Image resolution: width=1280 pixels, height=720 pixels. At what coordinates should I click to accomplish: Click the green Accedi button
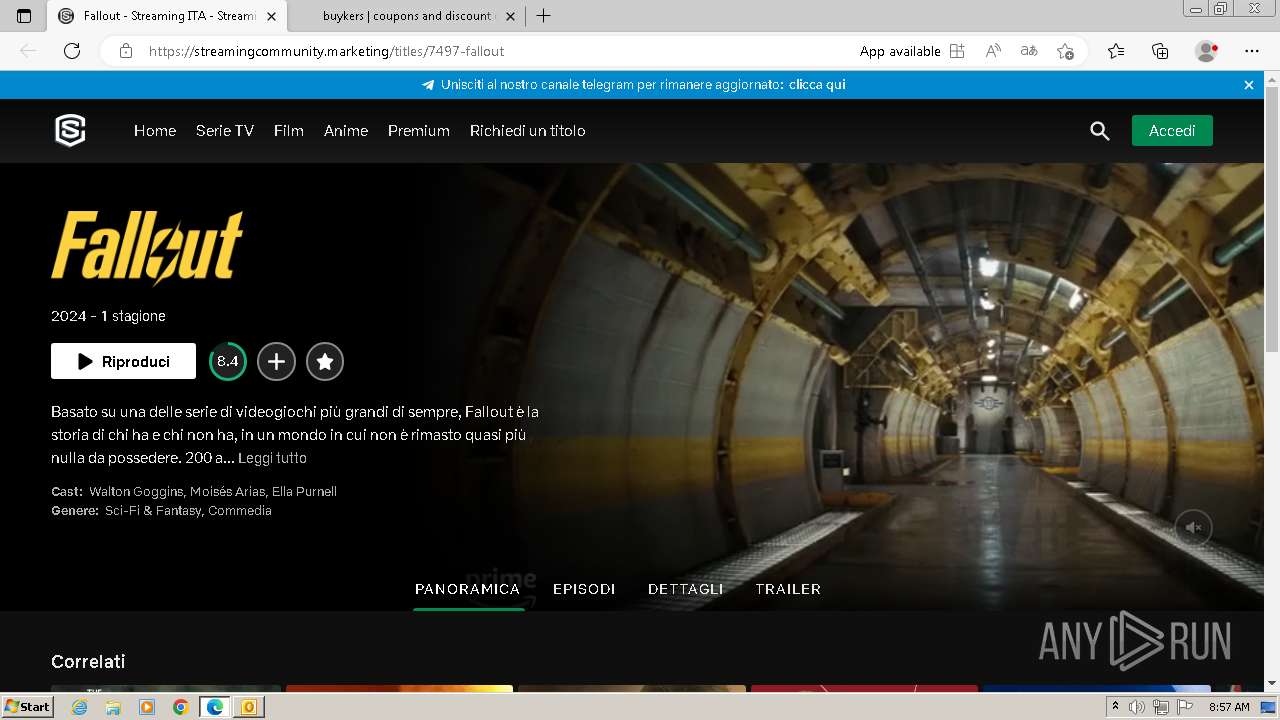pos(1172,131)
